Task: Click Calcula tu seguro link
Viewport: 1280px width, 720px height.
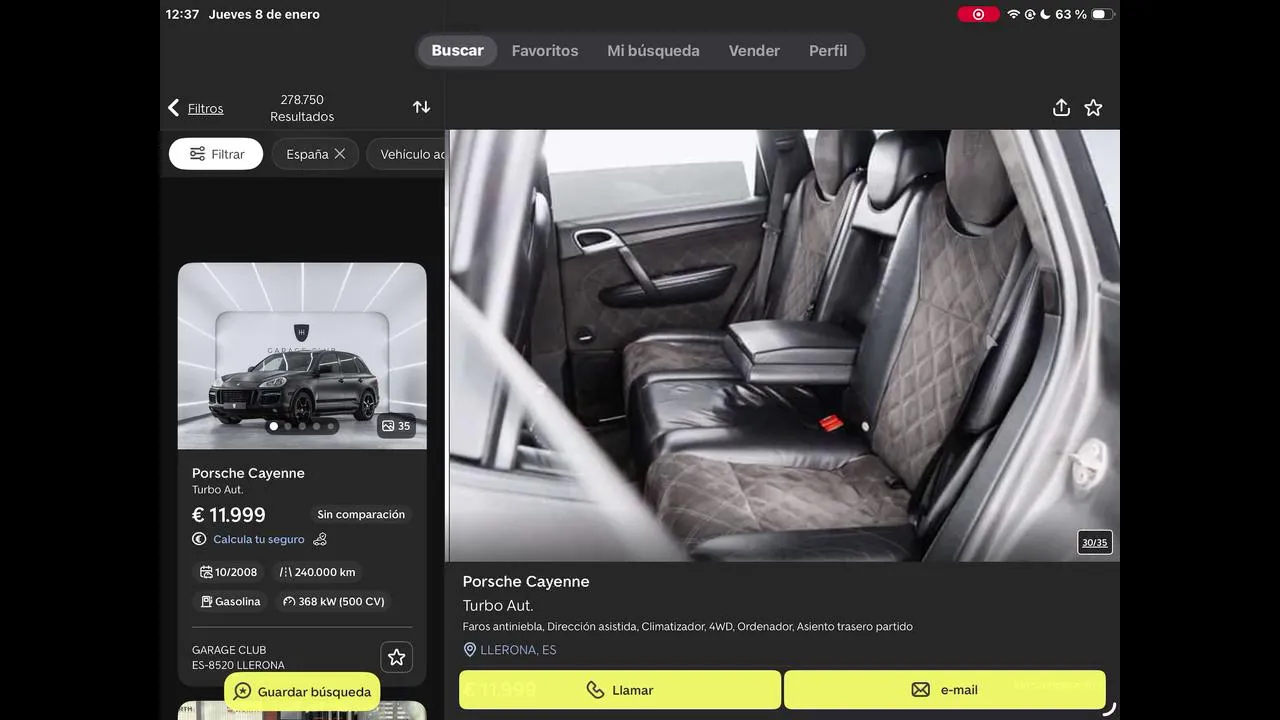Action: pos(258,539)
